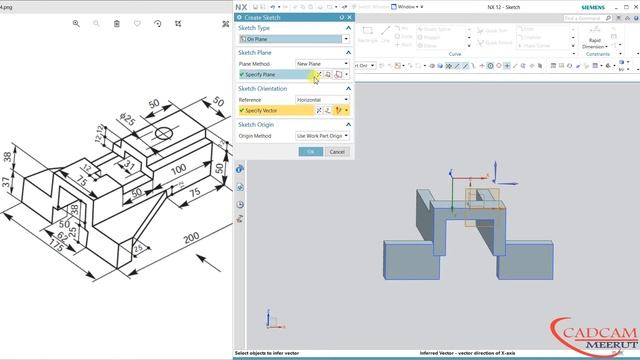This screenshot has height=360, width=640.
Task: Collapse the Sketch Type section
Action: point(348,28)
